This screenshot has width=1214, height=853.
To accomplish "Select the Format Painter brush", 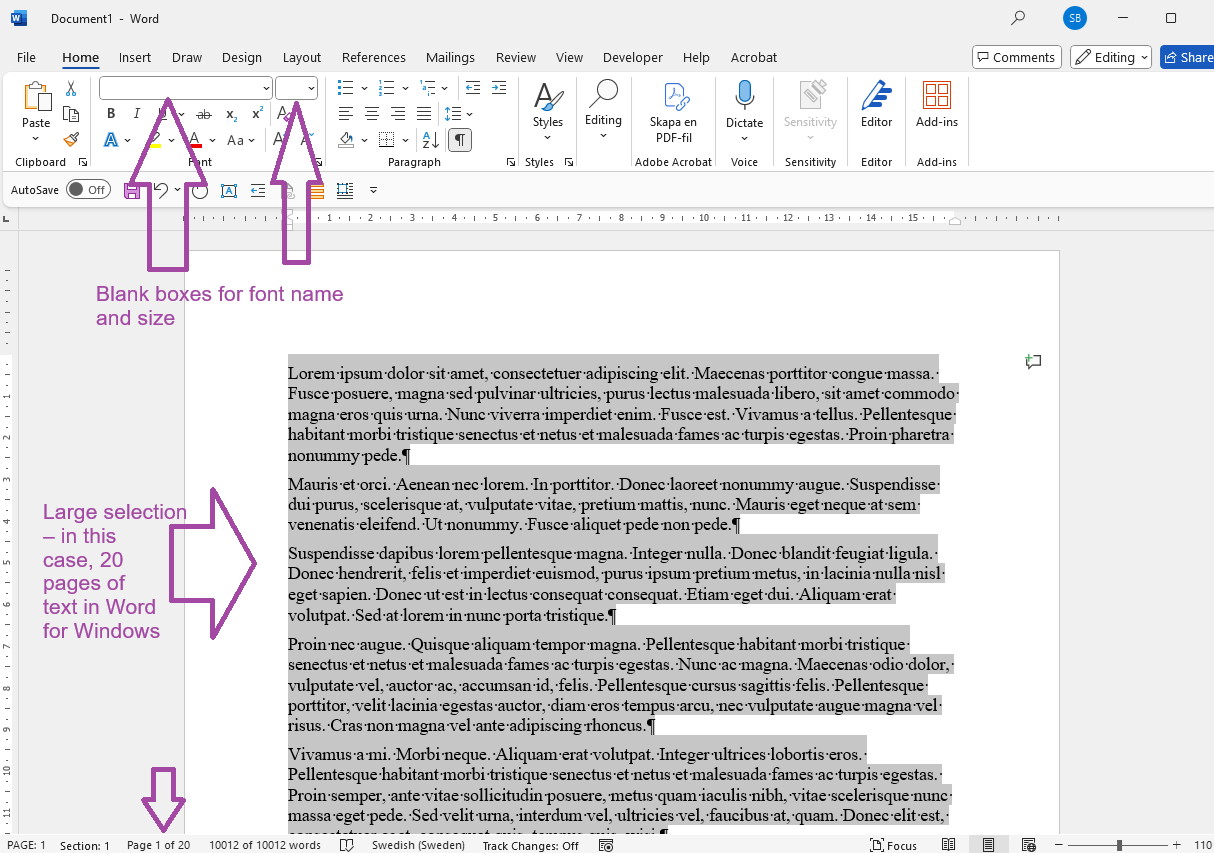I will click(x=71, y=140).
